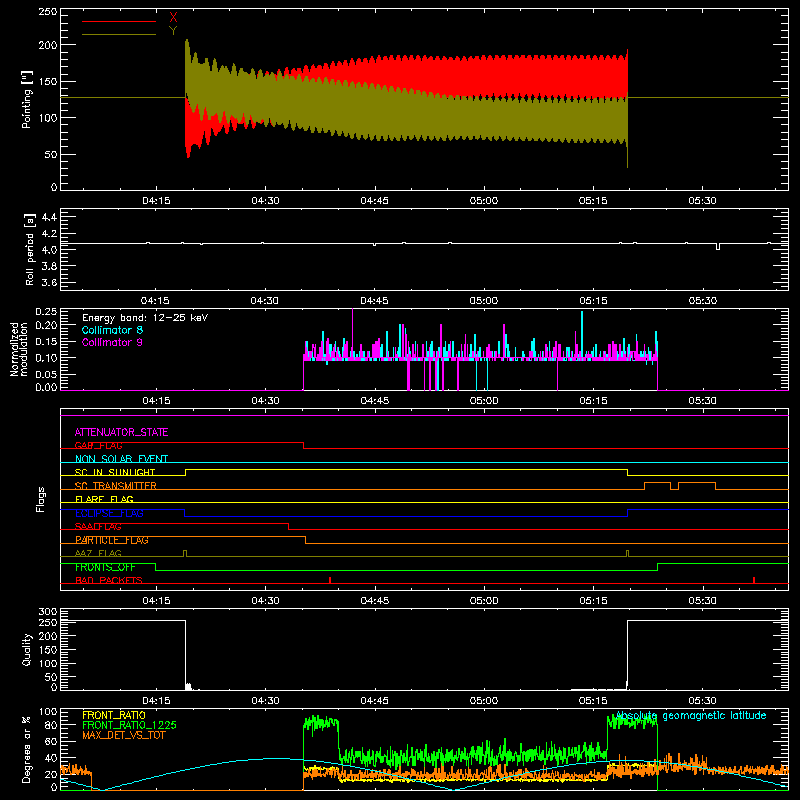Click the 05:00 tick under modulation plot
This screenshot has height=800, width=800.
coord(484,401)
